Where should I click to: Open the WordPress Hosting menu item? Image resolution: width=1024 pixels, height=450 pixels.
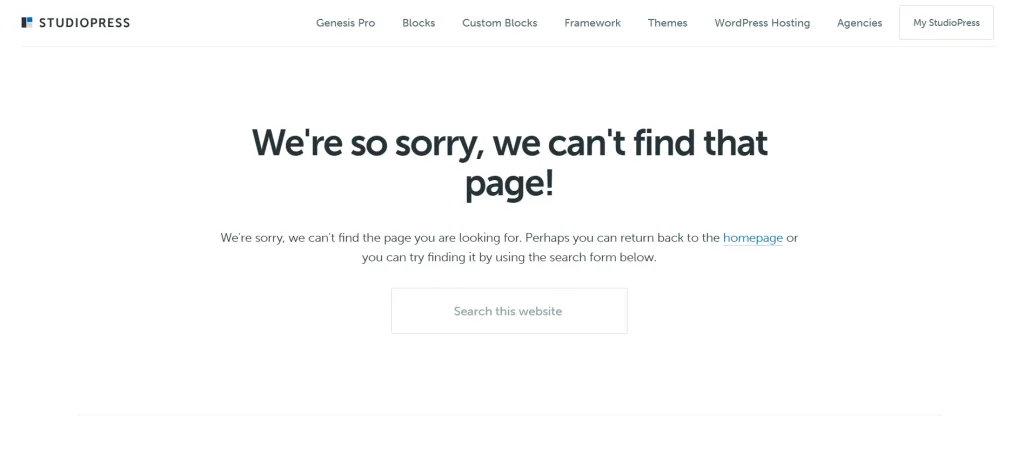pos(762,23)
